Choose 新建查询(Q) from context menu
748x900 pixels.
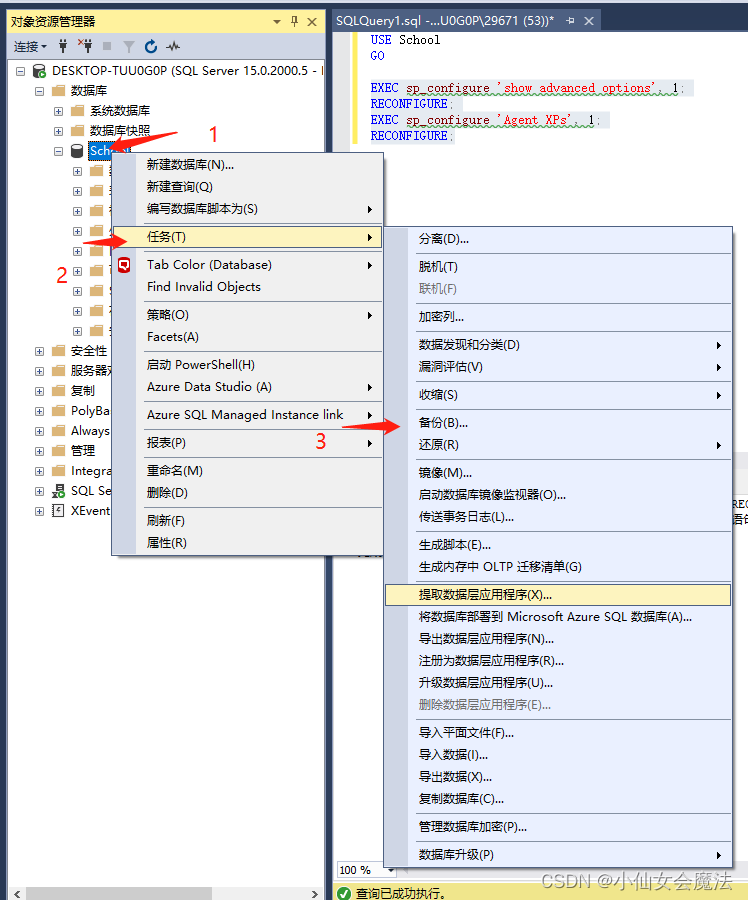(248, 187)
